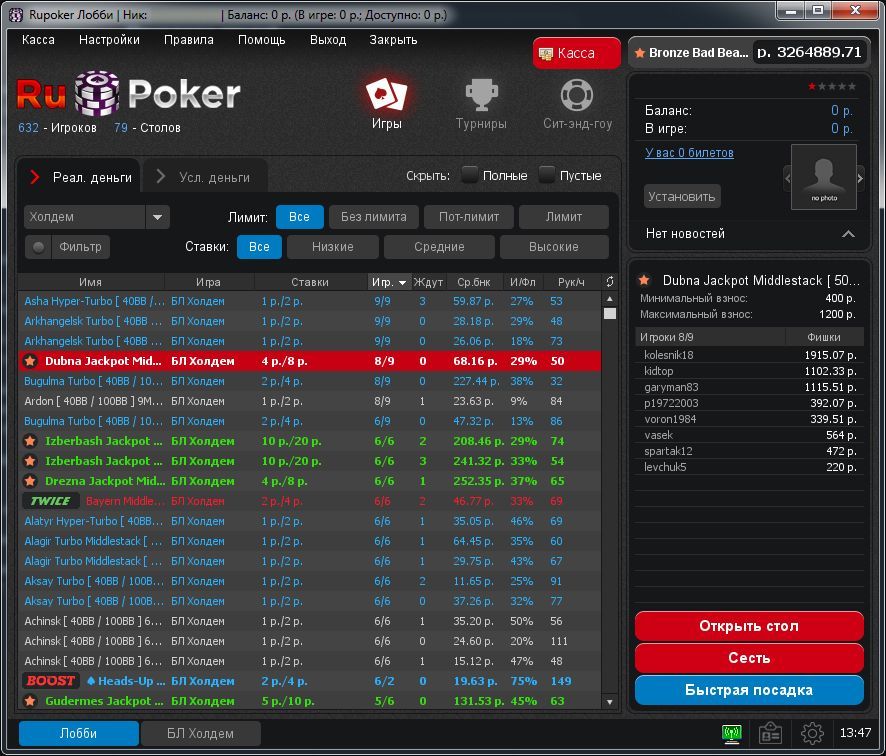Image resolution: width=886 pixels, height=756 pixels.
Task: Click the table list vertical scrollbar thumb
Action: tap(610, 313)
